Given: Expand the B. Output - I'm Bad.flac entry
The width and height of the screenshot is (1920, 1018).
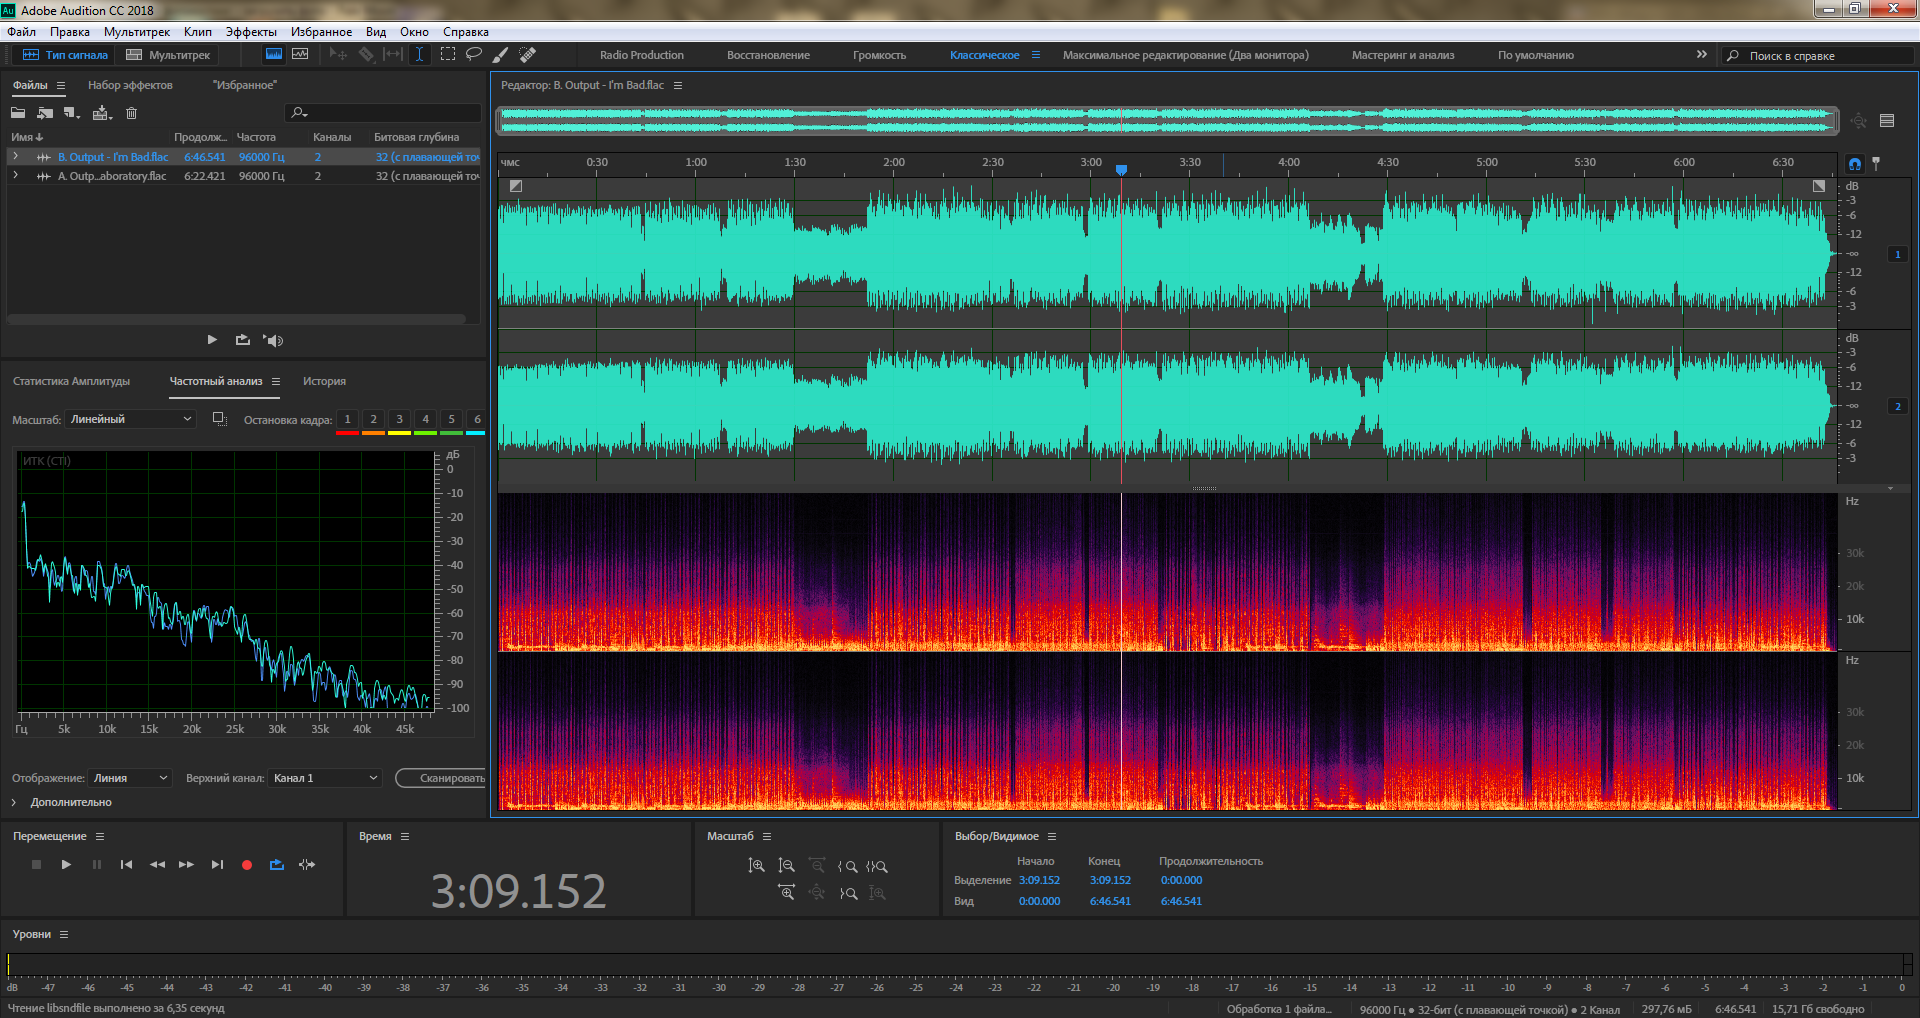Looking at the screenshot, I should [x=15, y=156].
